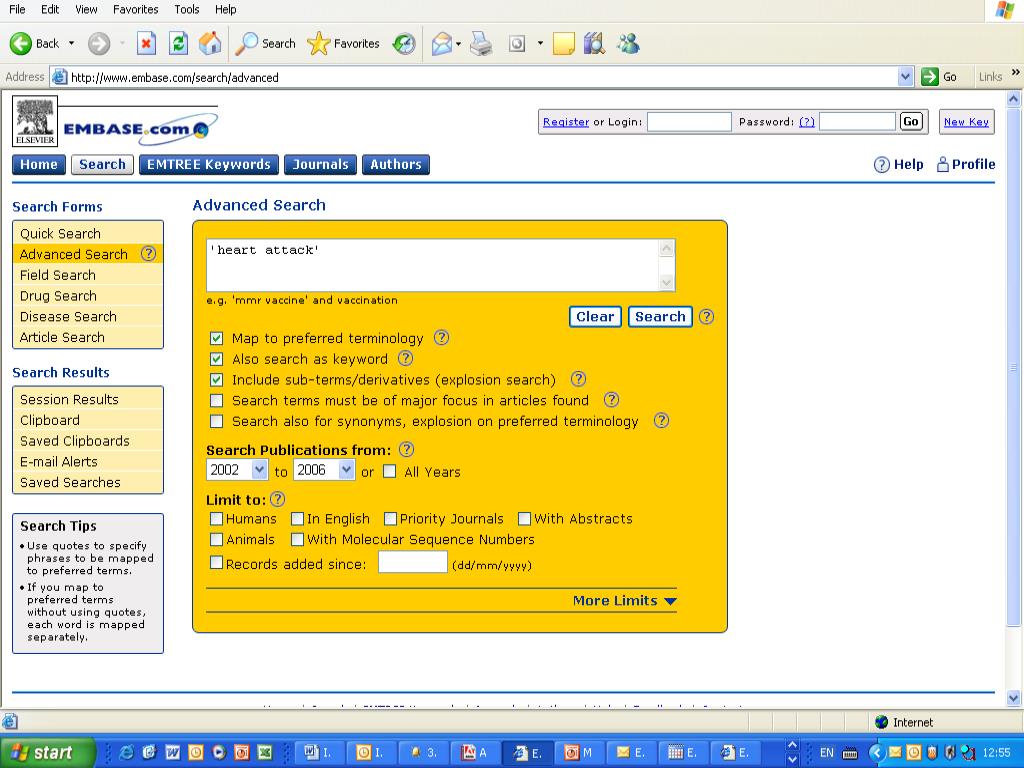Check With Molecular Sequence Numbers checkbox

pyautogui.click(x=298, y=539)
